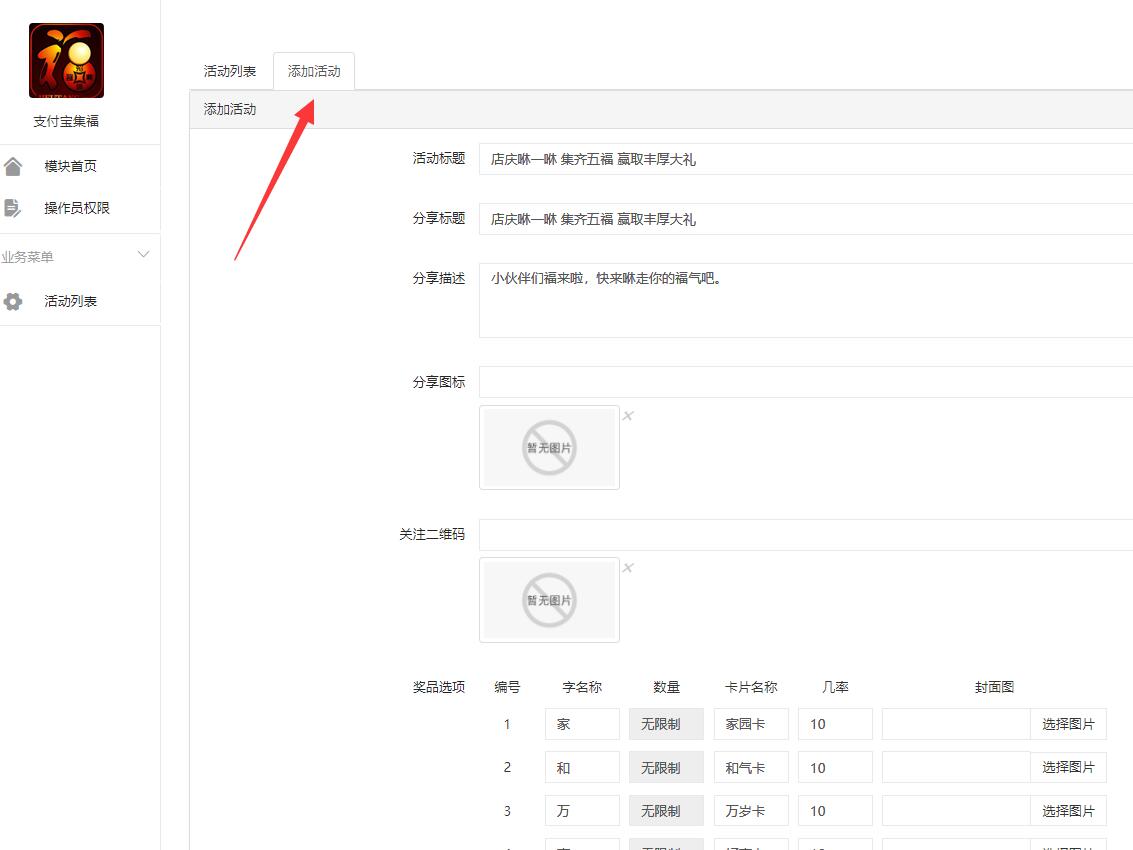Click the 封面图 path field in 和气卡 row
Image resolution: width=1133 pixels, height=850 pixels.
956,768
